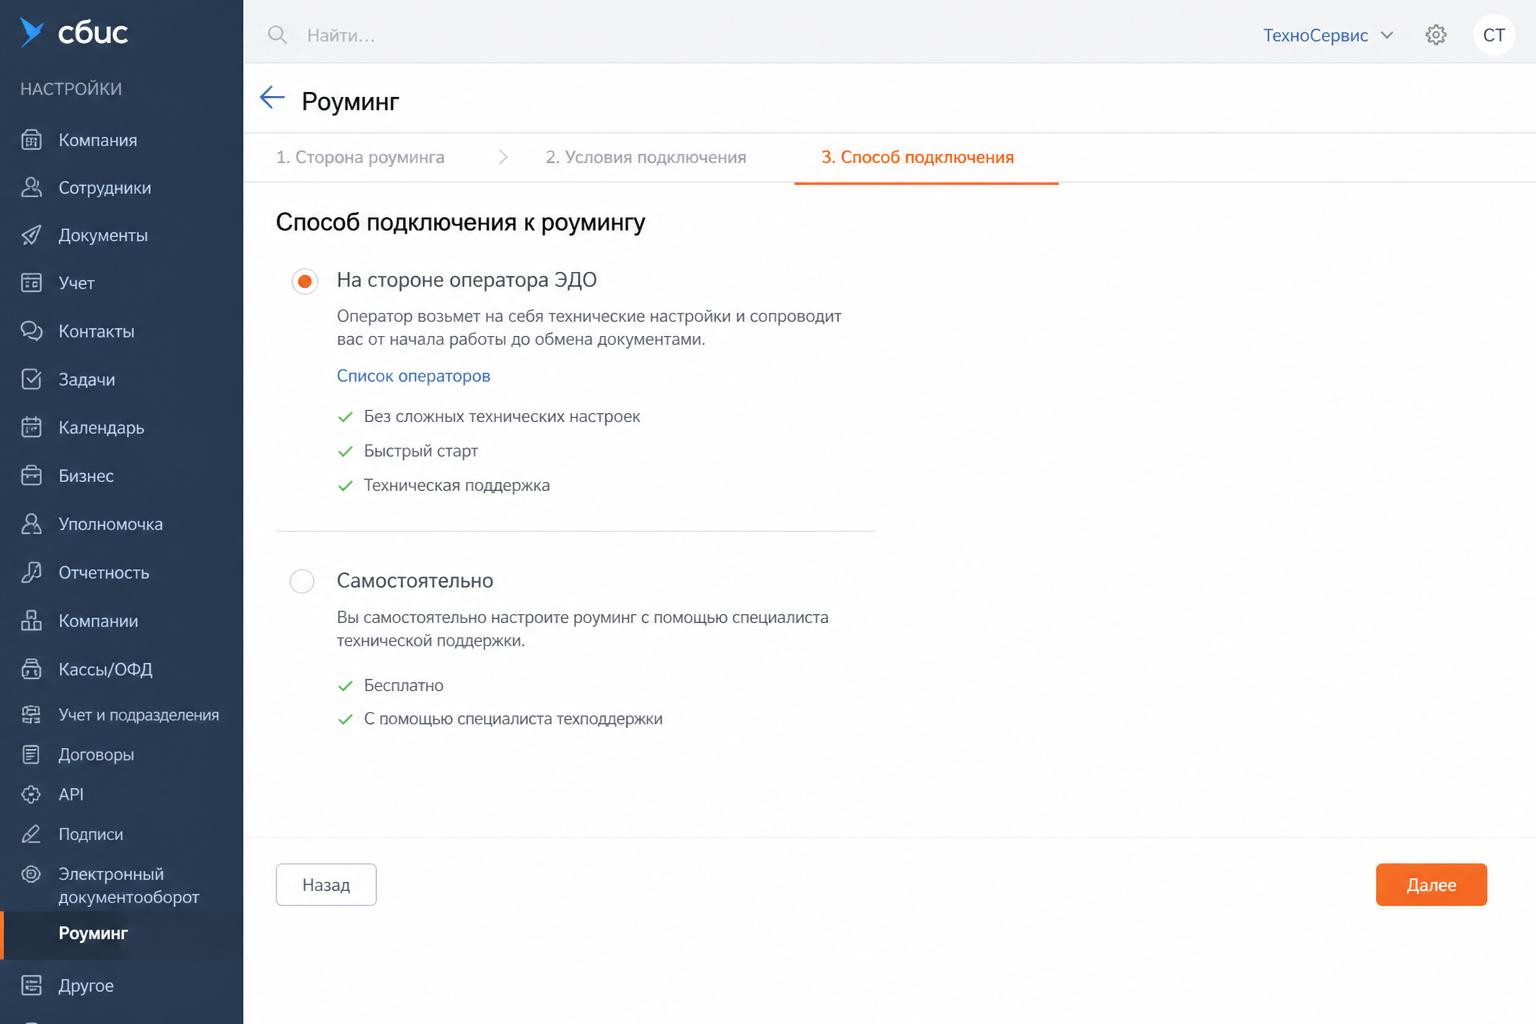Viewport: 1536px width, 1024px height.
Task: Open API gear icon in sidebar
Action: [32, 794]
